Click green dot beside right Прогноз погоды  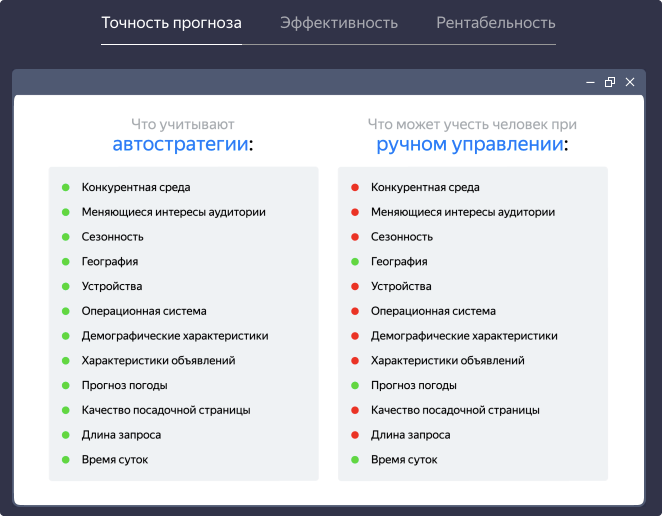pos(354,385)
